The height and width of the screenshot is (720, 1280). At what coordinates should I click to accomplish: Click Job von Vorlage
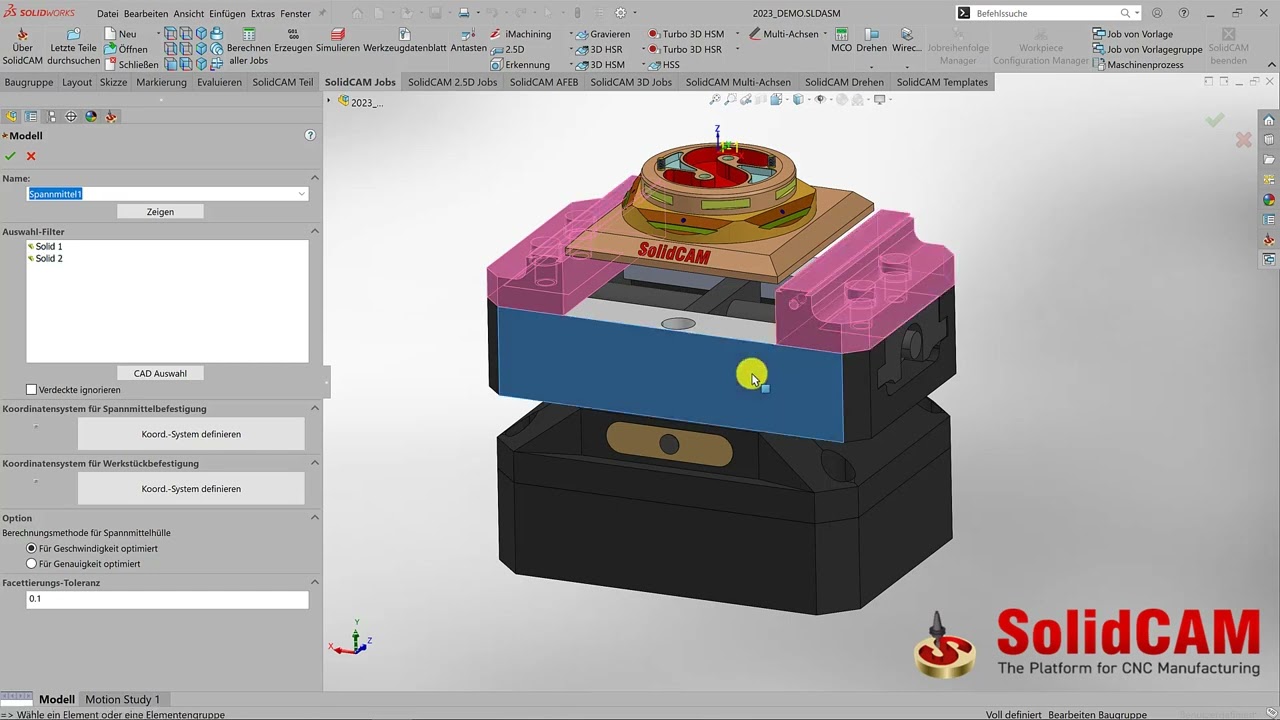1133,34
